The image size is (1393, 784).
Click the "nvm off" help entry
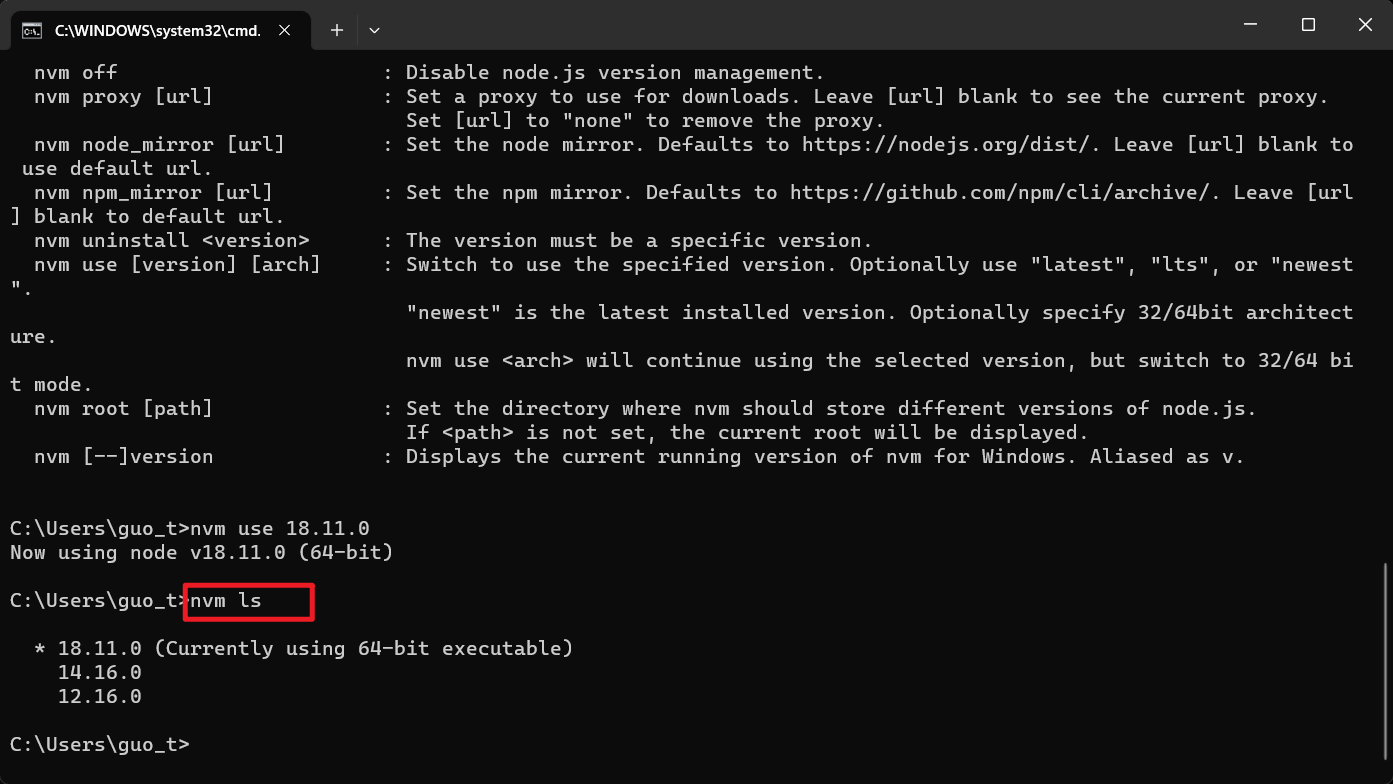(x=75, y=73)
